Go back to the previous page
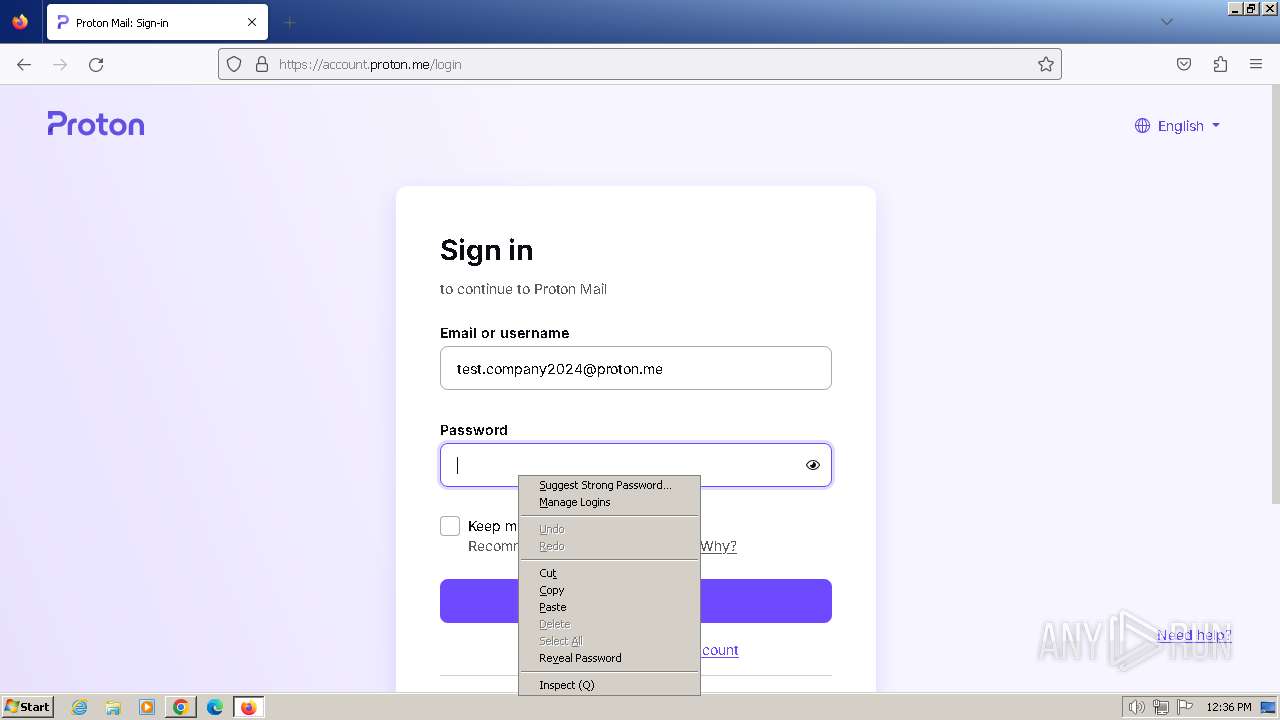This screenshot has height=720, width=1280. (24, 64)
